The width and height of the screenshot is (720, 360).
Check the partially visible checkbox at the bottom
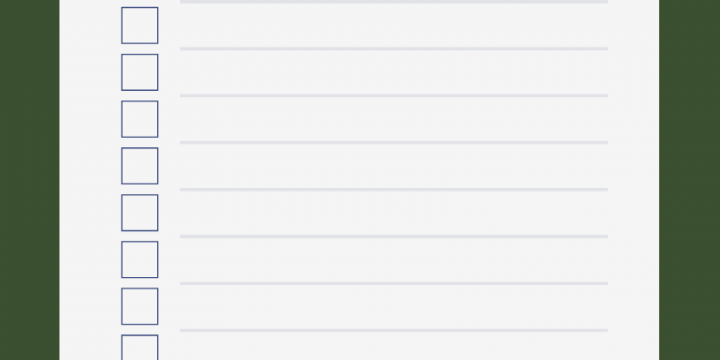[140, 347]
